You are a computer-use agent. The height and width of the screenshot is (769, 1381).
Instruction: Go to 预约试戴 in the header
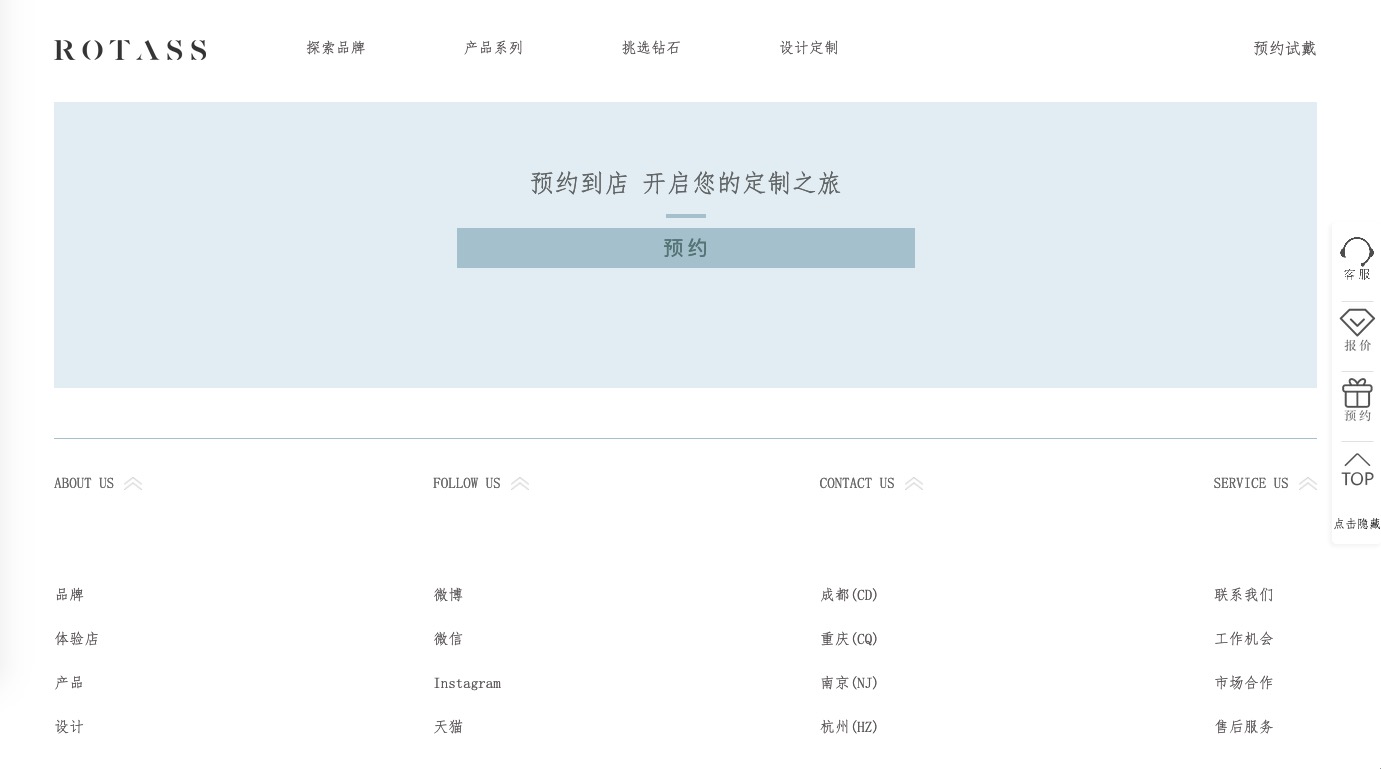coord(1285,48)
